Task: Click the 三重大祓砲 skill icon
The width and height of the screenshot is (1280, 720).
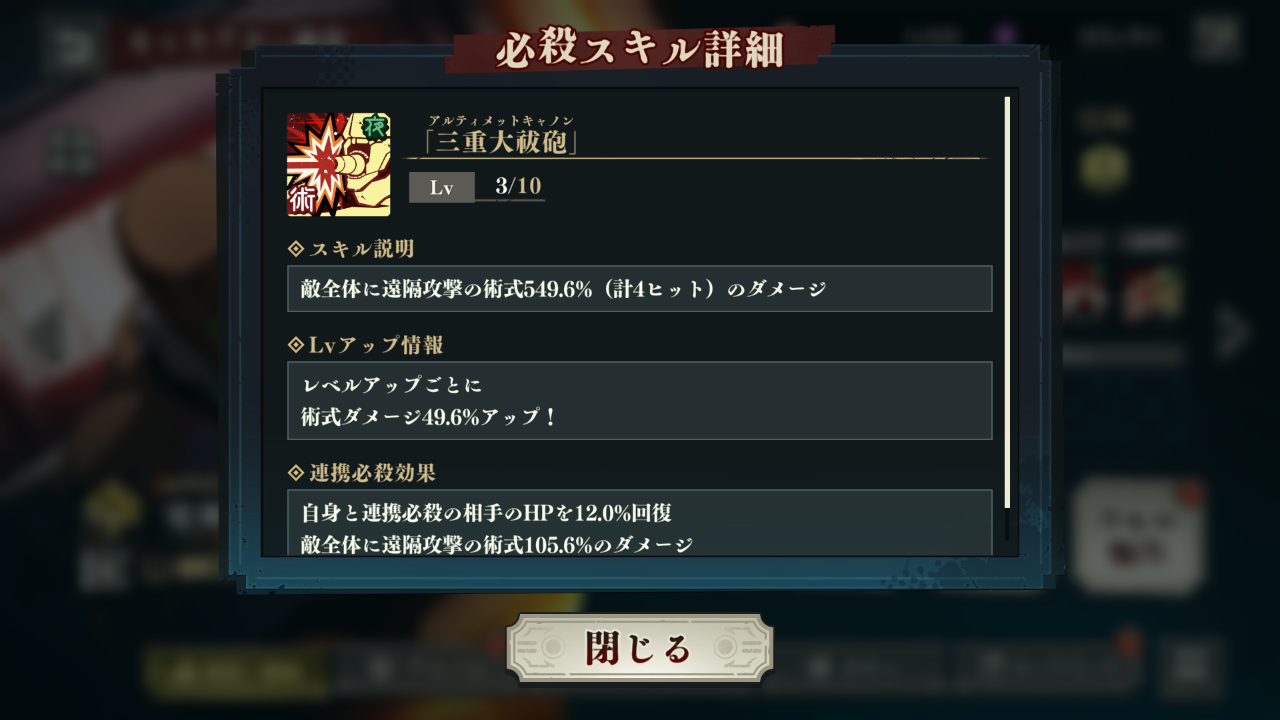Action: click(338, 165)
